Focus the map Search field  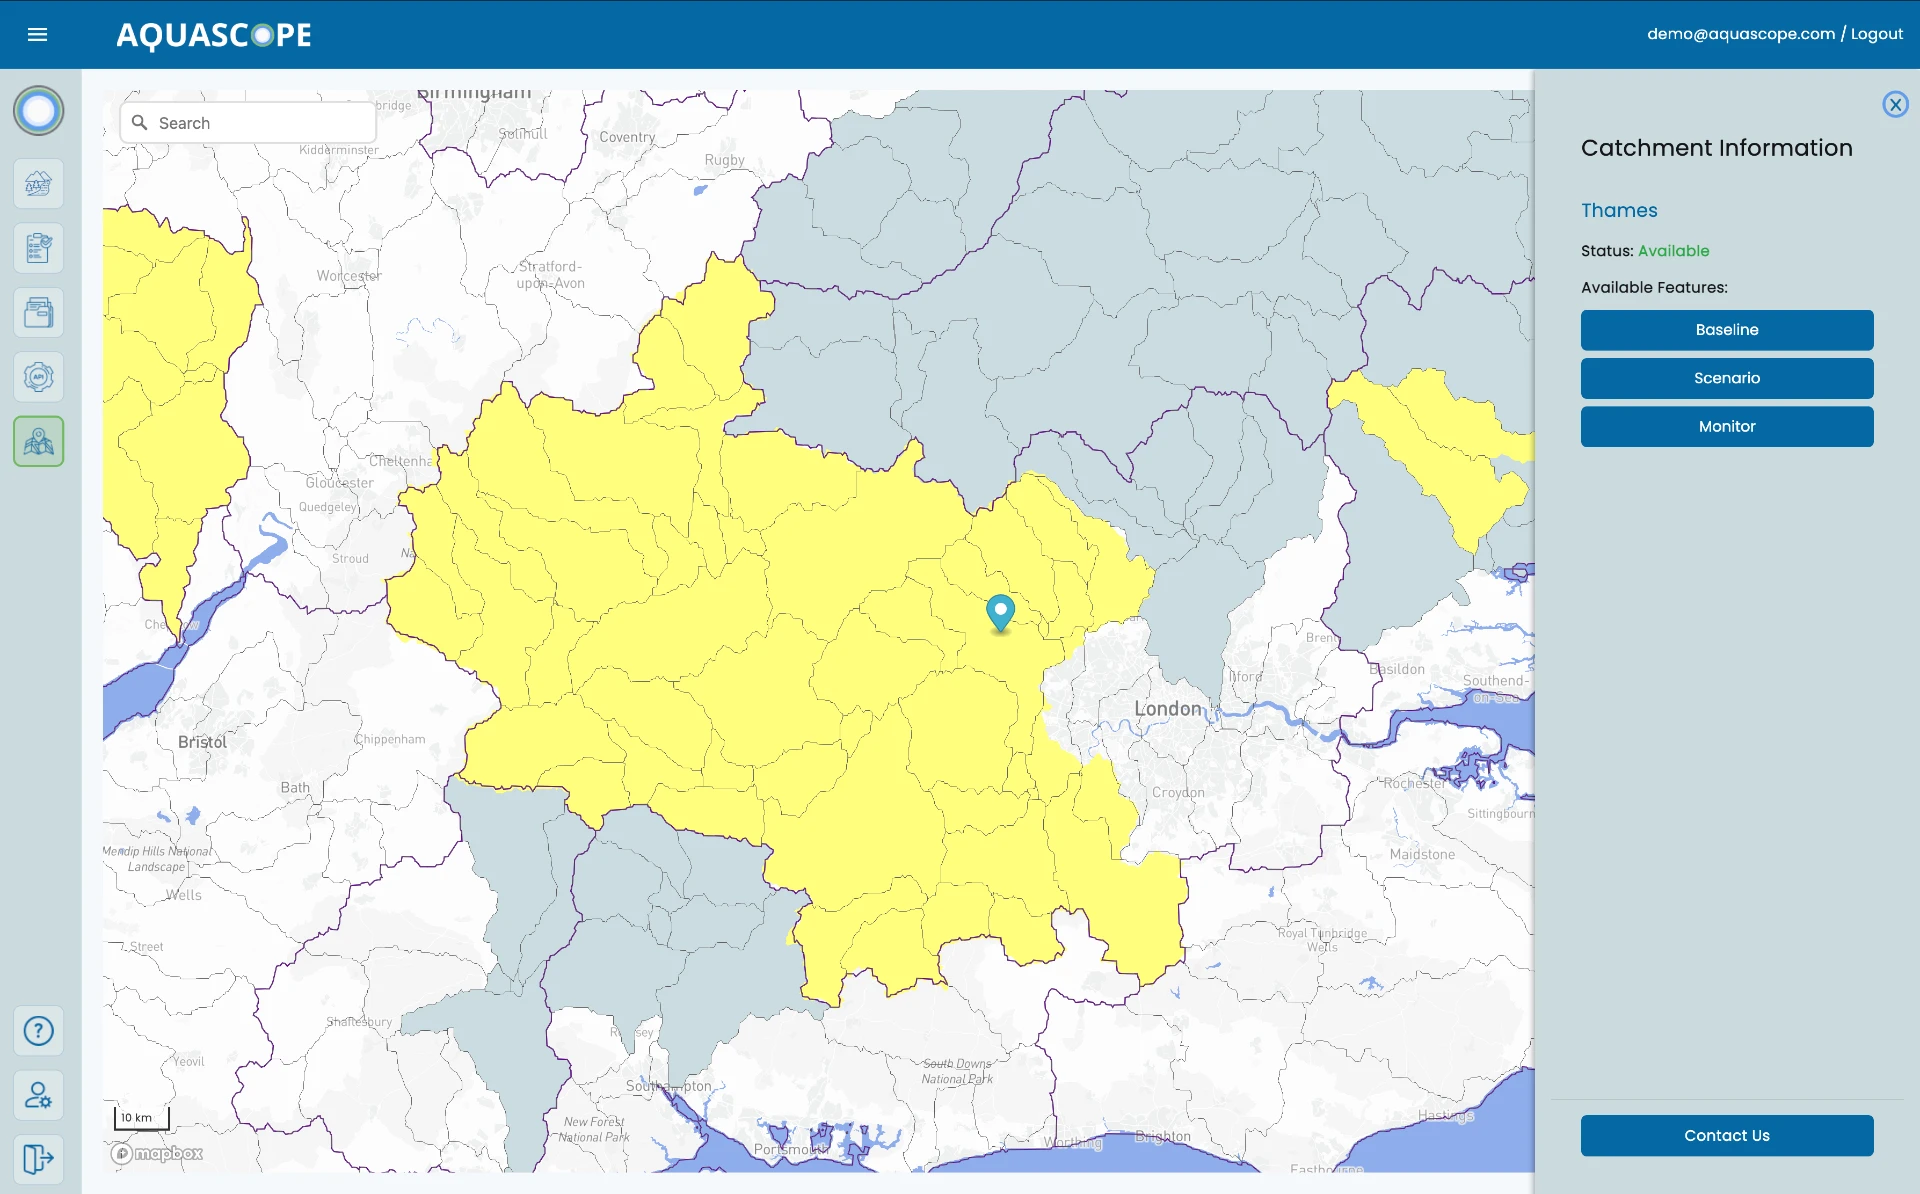248,123
